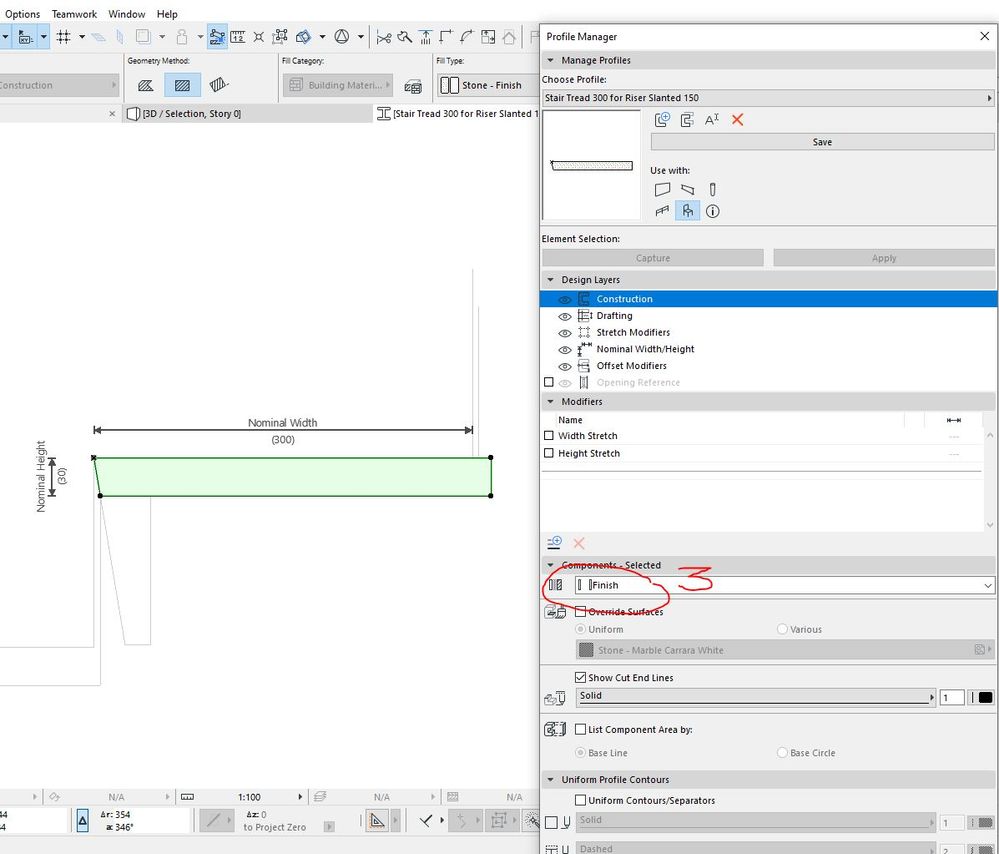999x854 pixels.
Task: Click the split scissors tool in toolbar
Action: [x=383, y=38]
